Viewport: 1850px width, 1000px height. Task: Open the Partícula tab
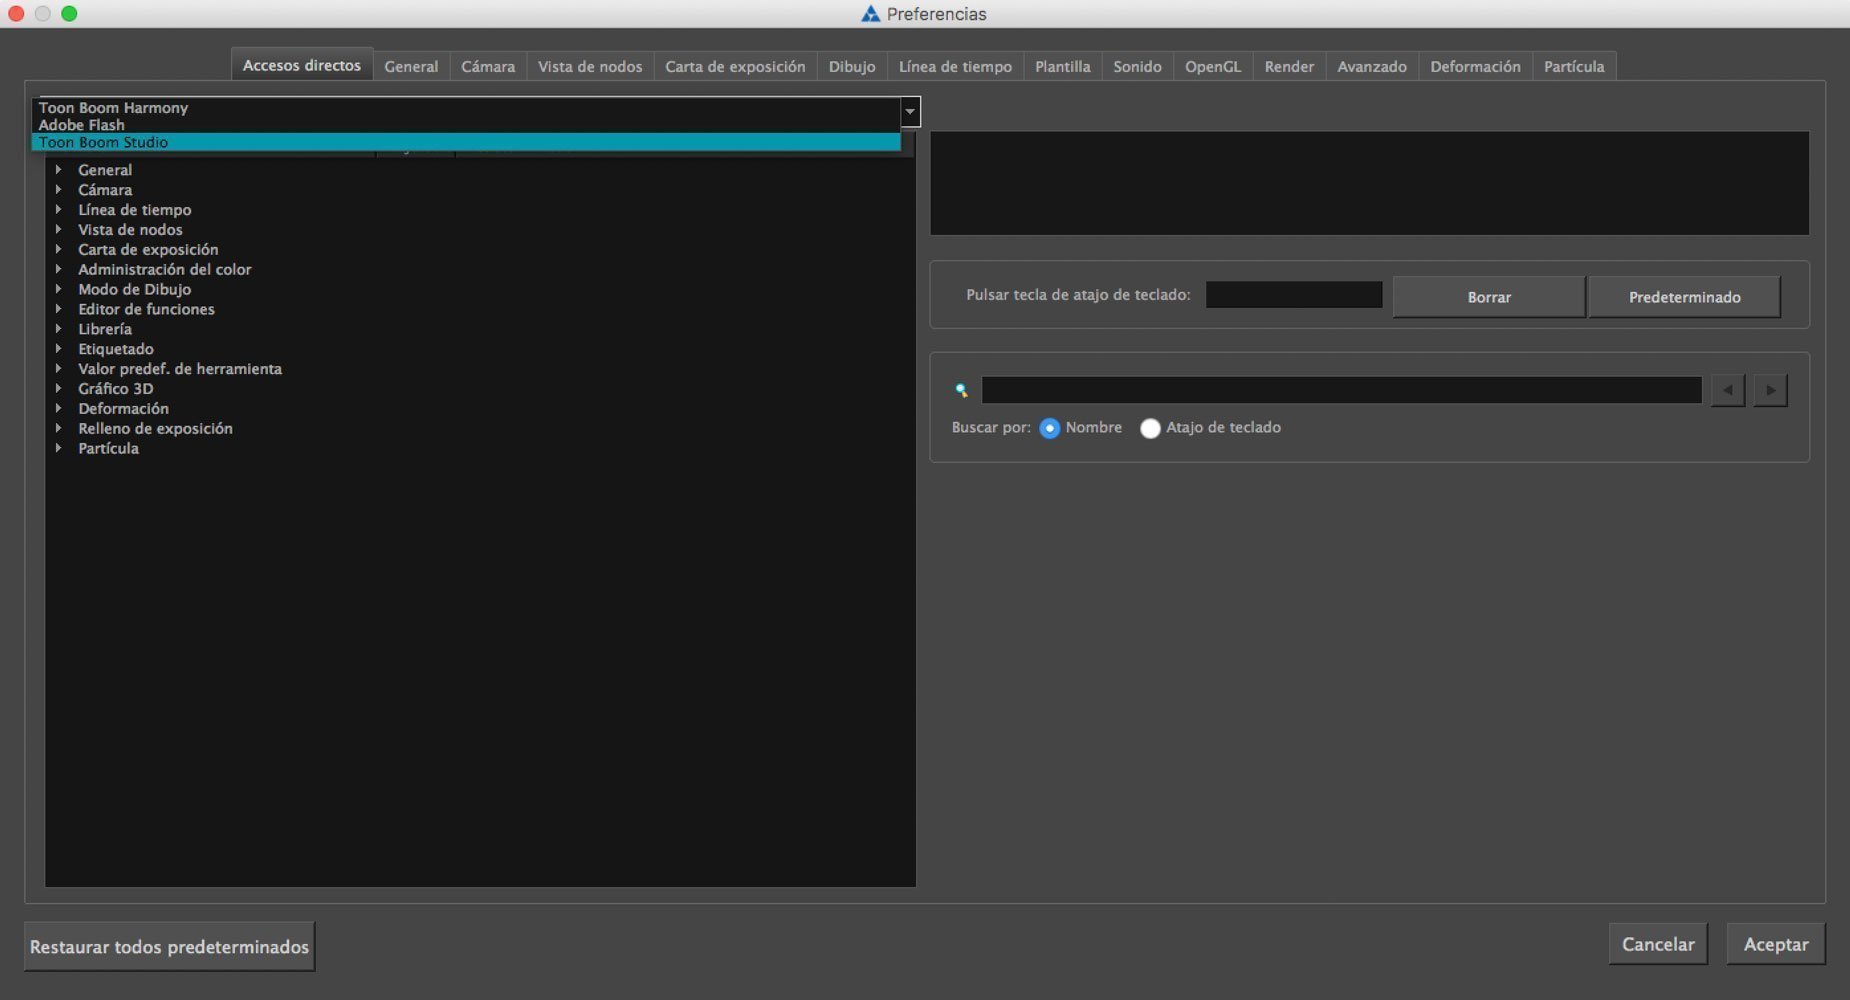click(x=1574, y=66)
